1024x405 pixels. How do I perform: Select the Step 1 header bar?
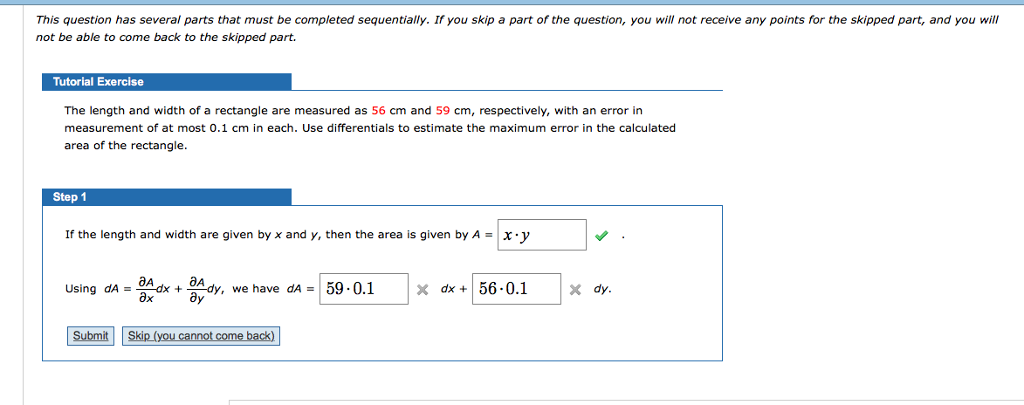pos(167,197)
